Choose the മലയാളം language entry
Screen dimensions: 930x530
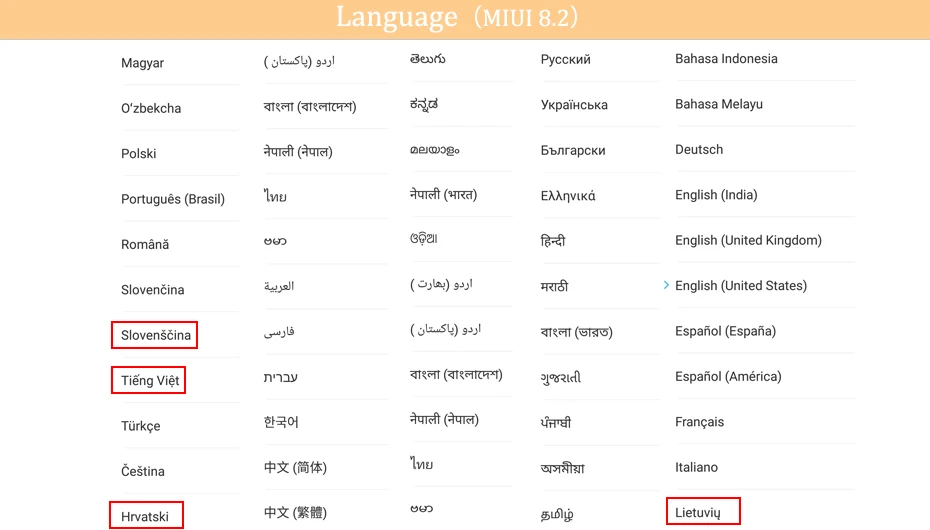tap(435, 150)
